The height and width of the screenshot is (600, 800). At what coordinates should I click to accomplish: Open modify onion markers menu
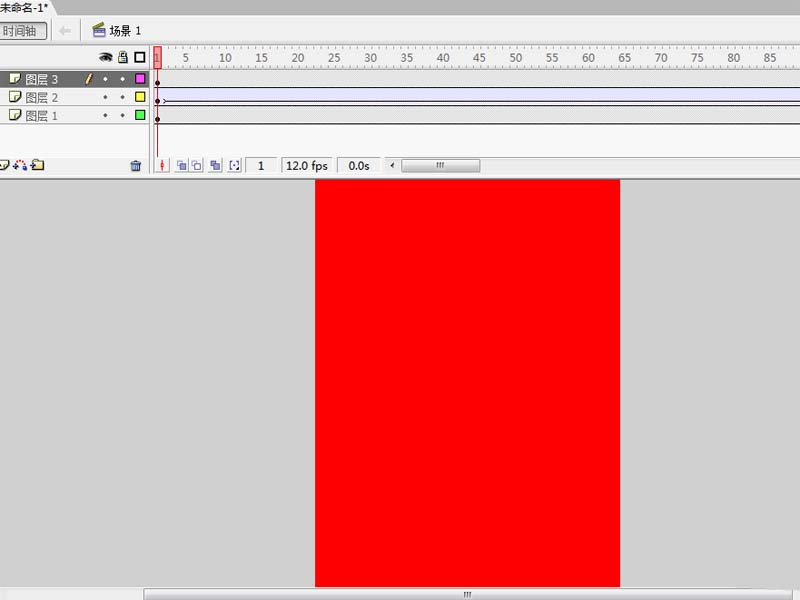(x=234, y=165)
